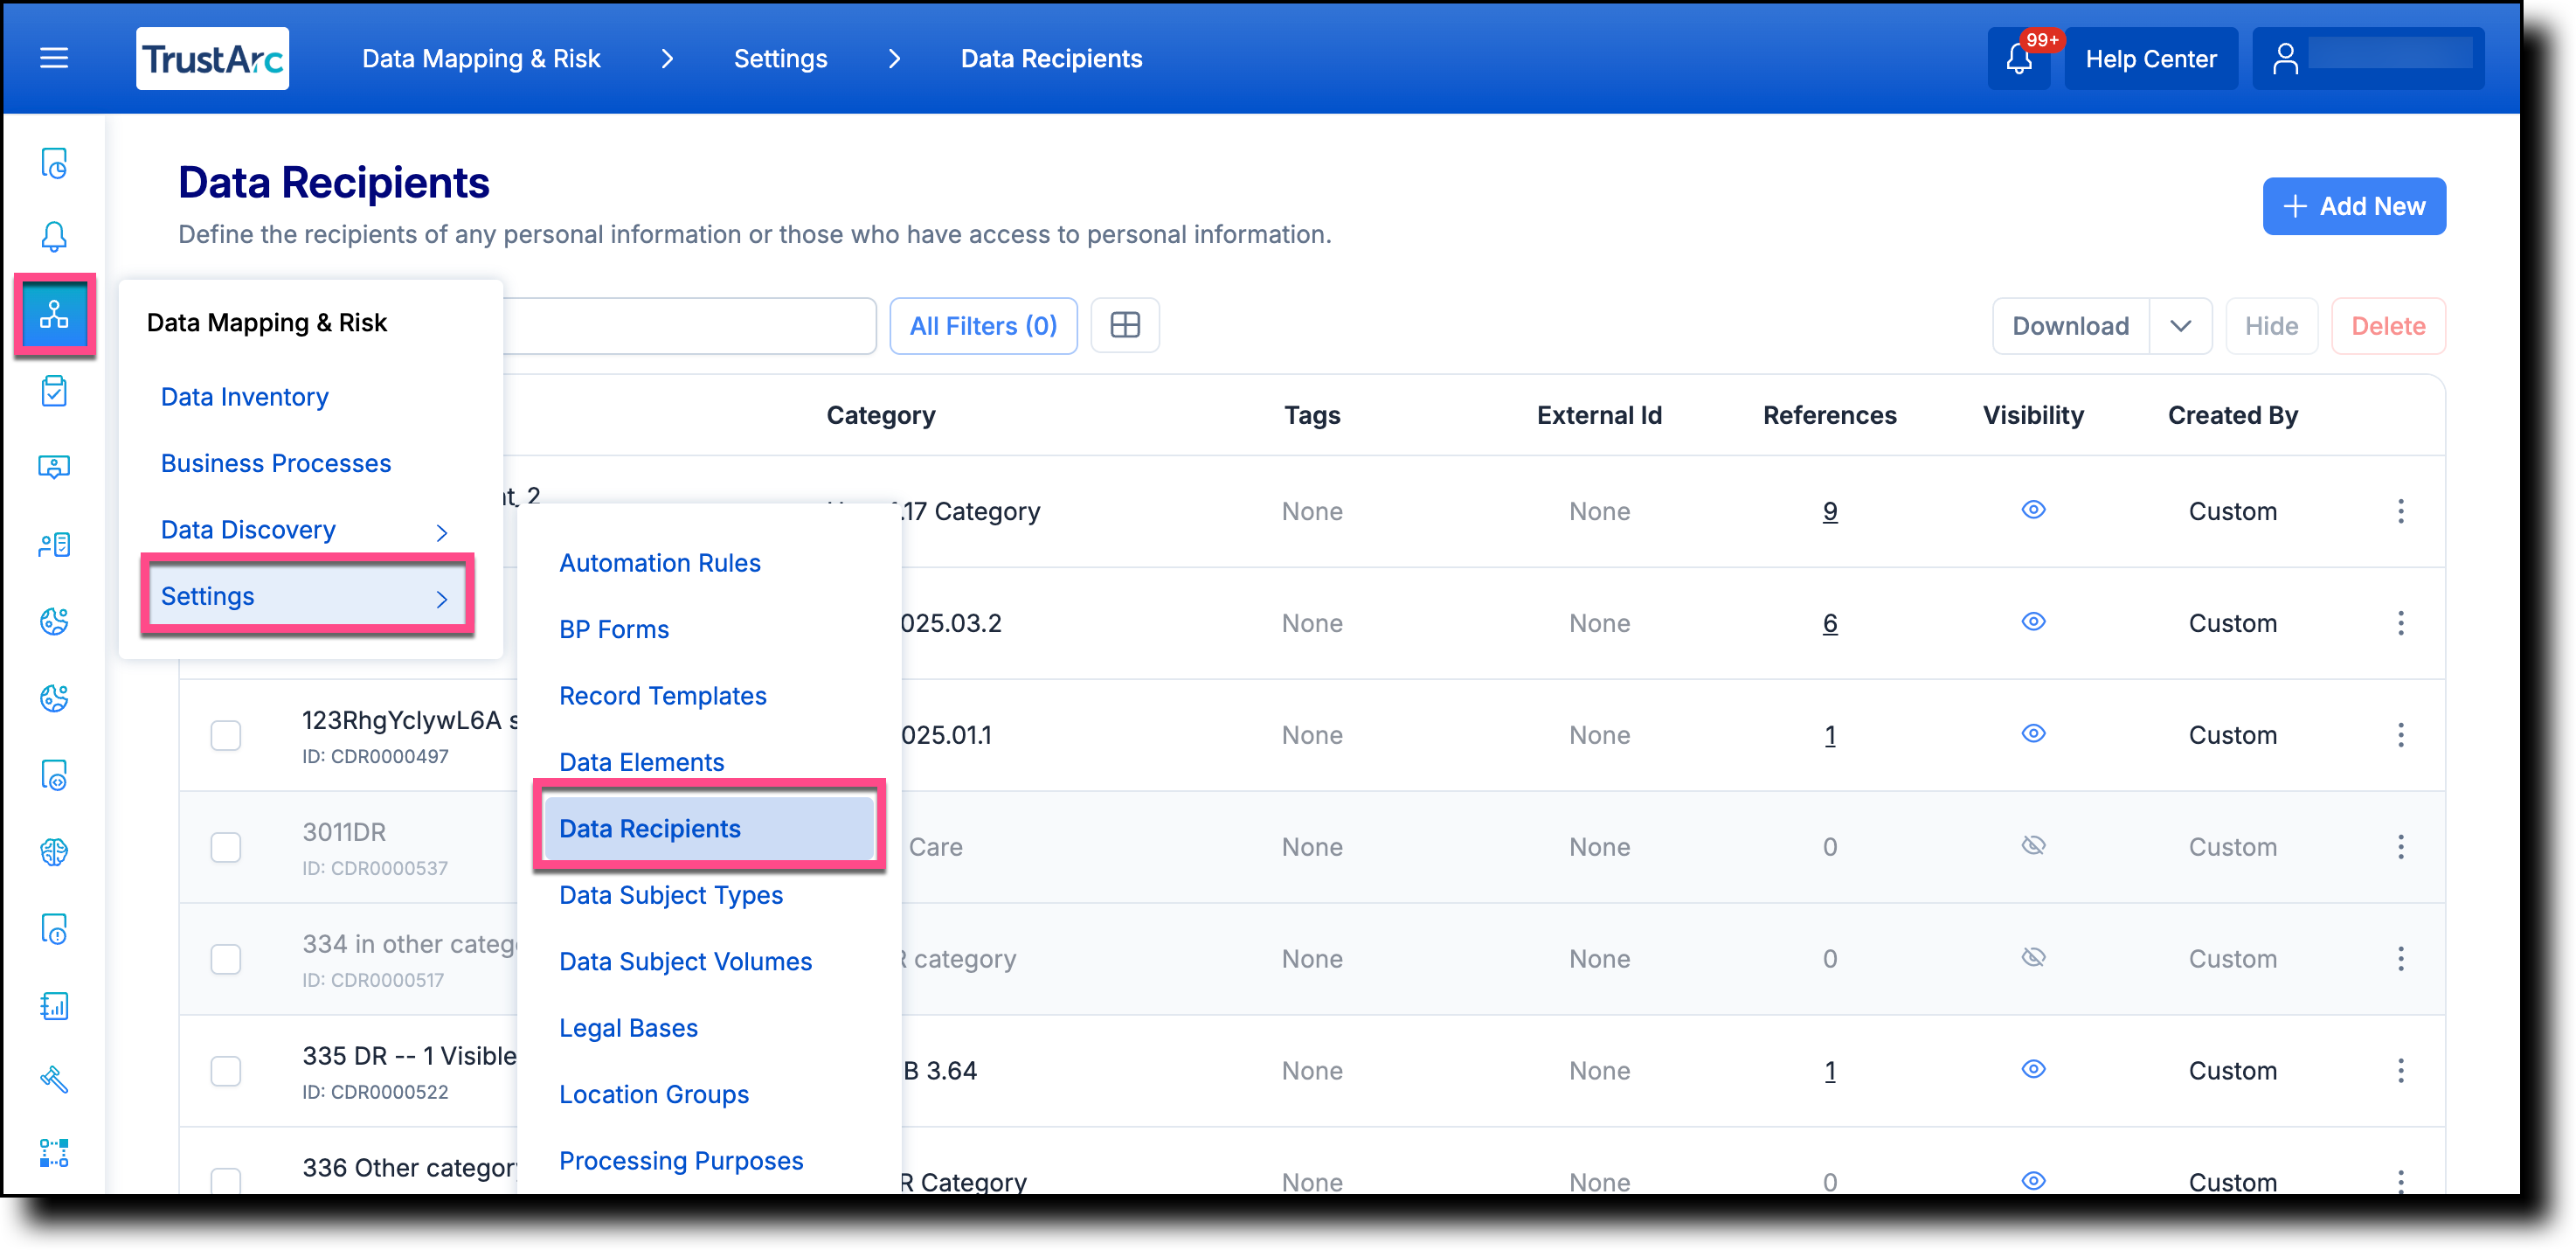Open the notifications bell with 99+ badge
The width and height of the screenshot is (2576, 1250).
tap(2018, 58)
